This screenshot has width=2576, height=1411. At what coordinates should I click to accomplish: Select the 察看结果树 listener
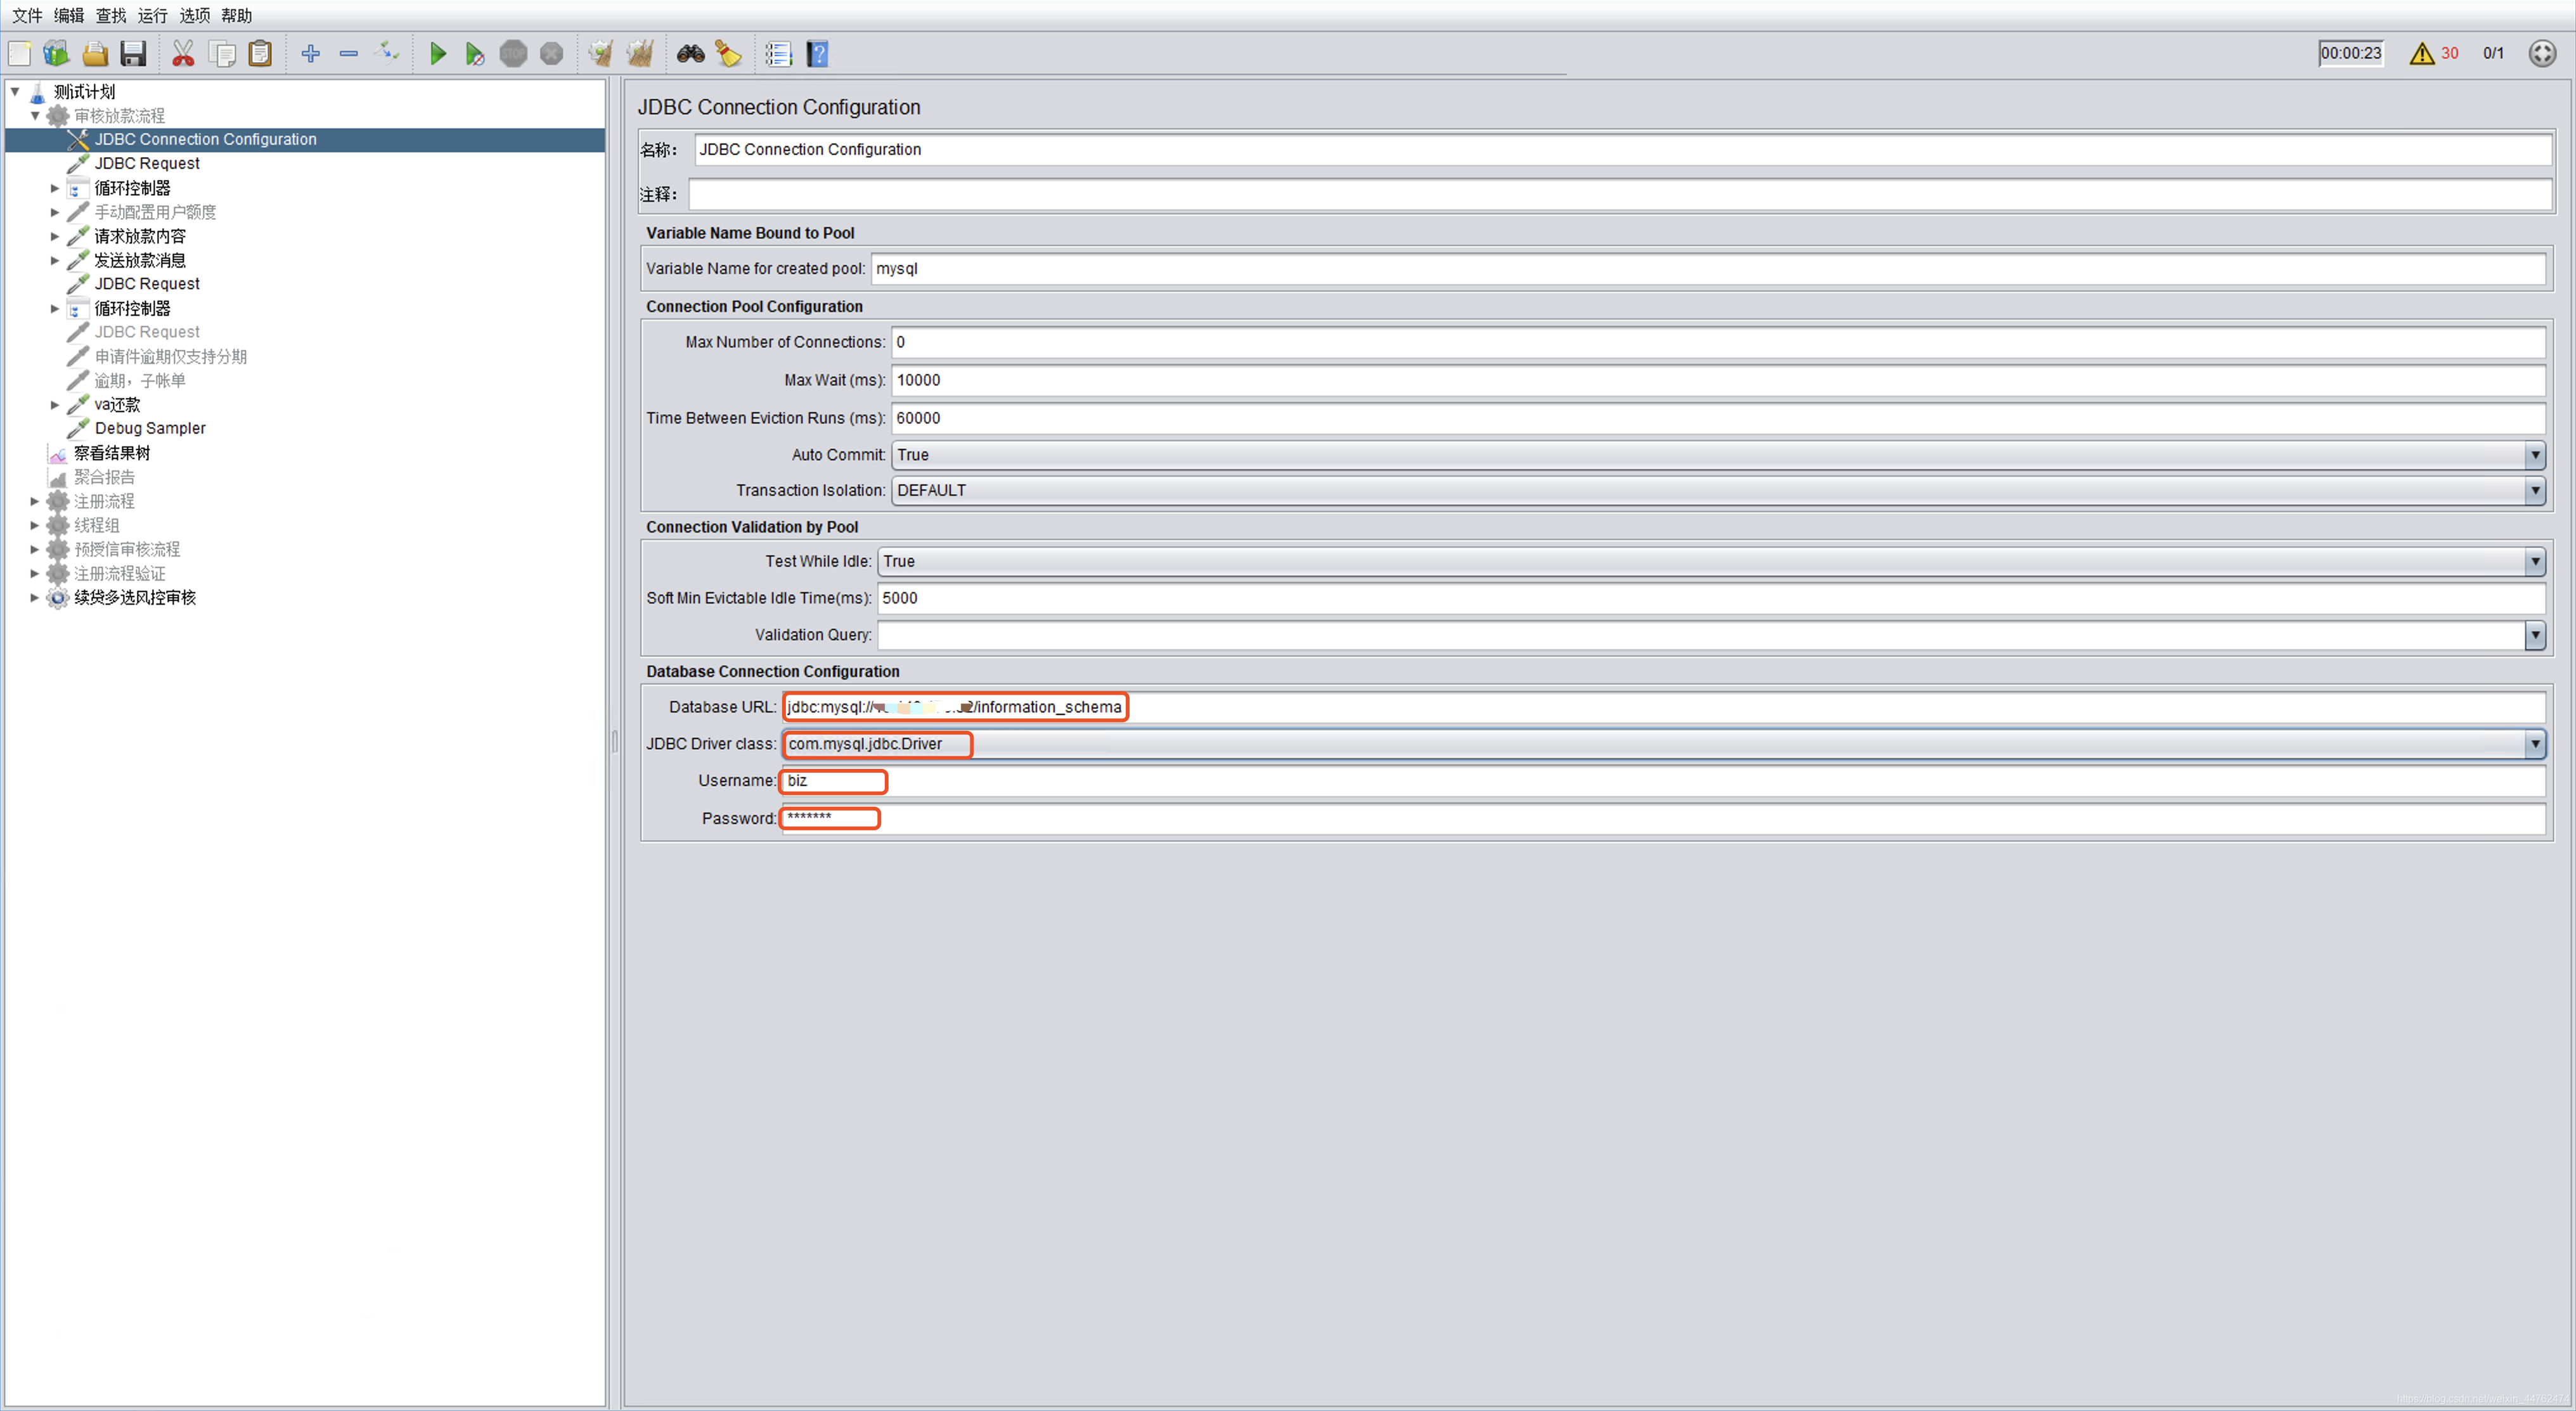pos(112,453)
